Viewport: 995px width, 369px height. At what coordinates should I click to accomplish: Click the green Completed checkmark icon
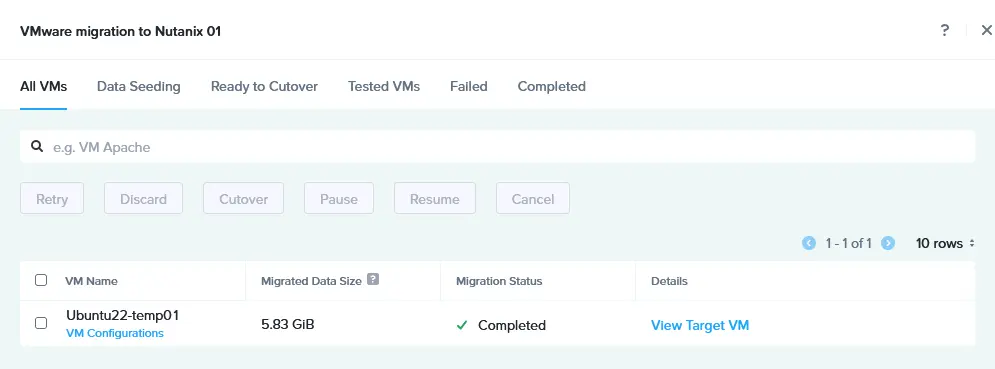pos(462,325)
